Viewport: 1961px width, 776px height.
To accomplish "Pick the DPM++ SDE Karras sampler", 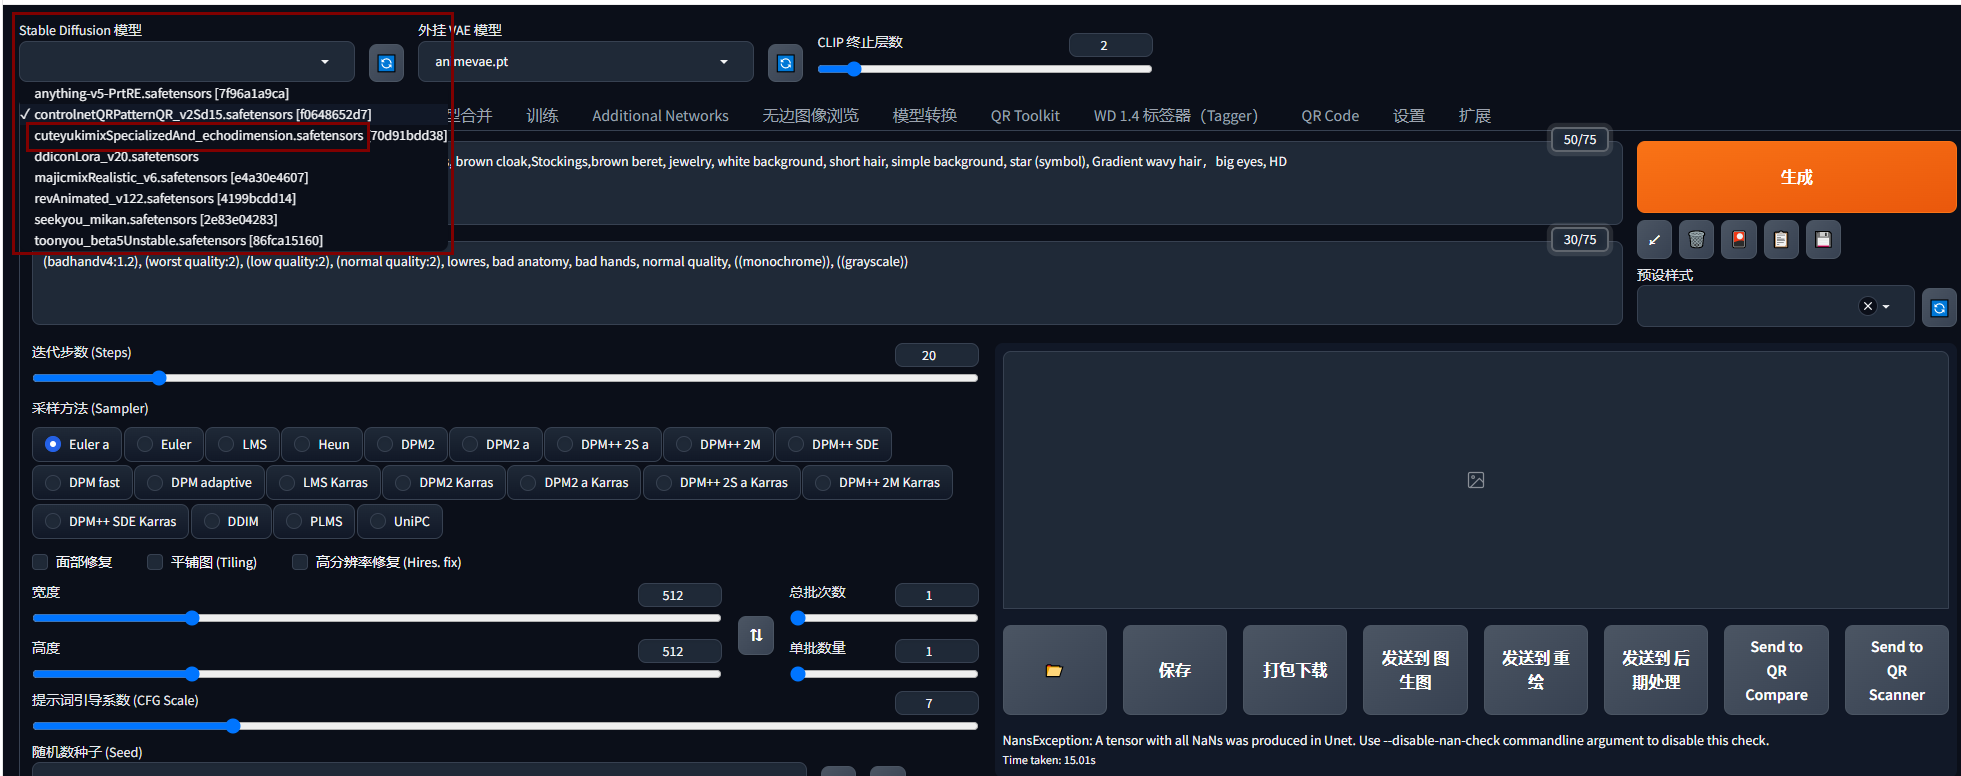I will pyautogui.click(x=111, y=521).
